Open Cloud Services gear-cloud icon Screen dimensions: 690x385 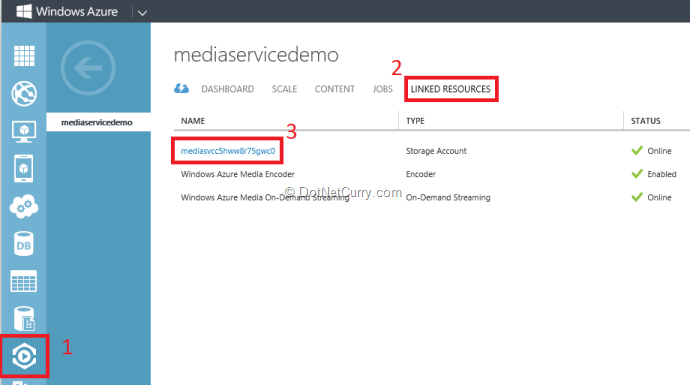(x=24, y=206)
